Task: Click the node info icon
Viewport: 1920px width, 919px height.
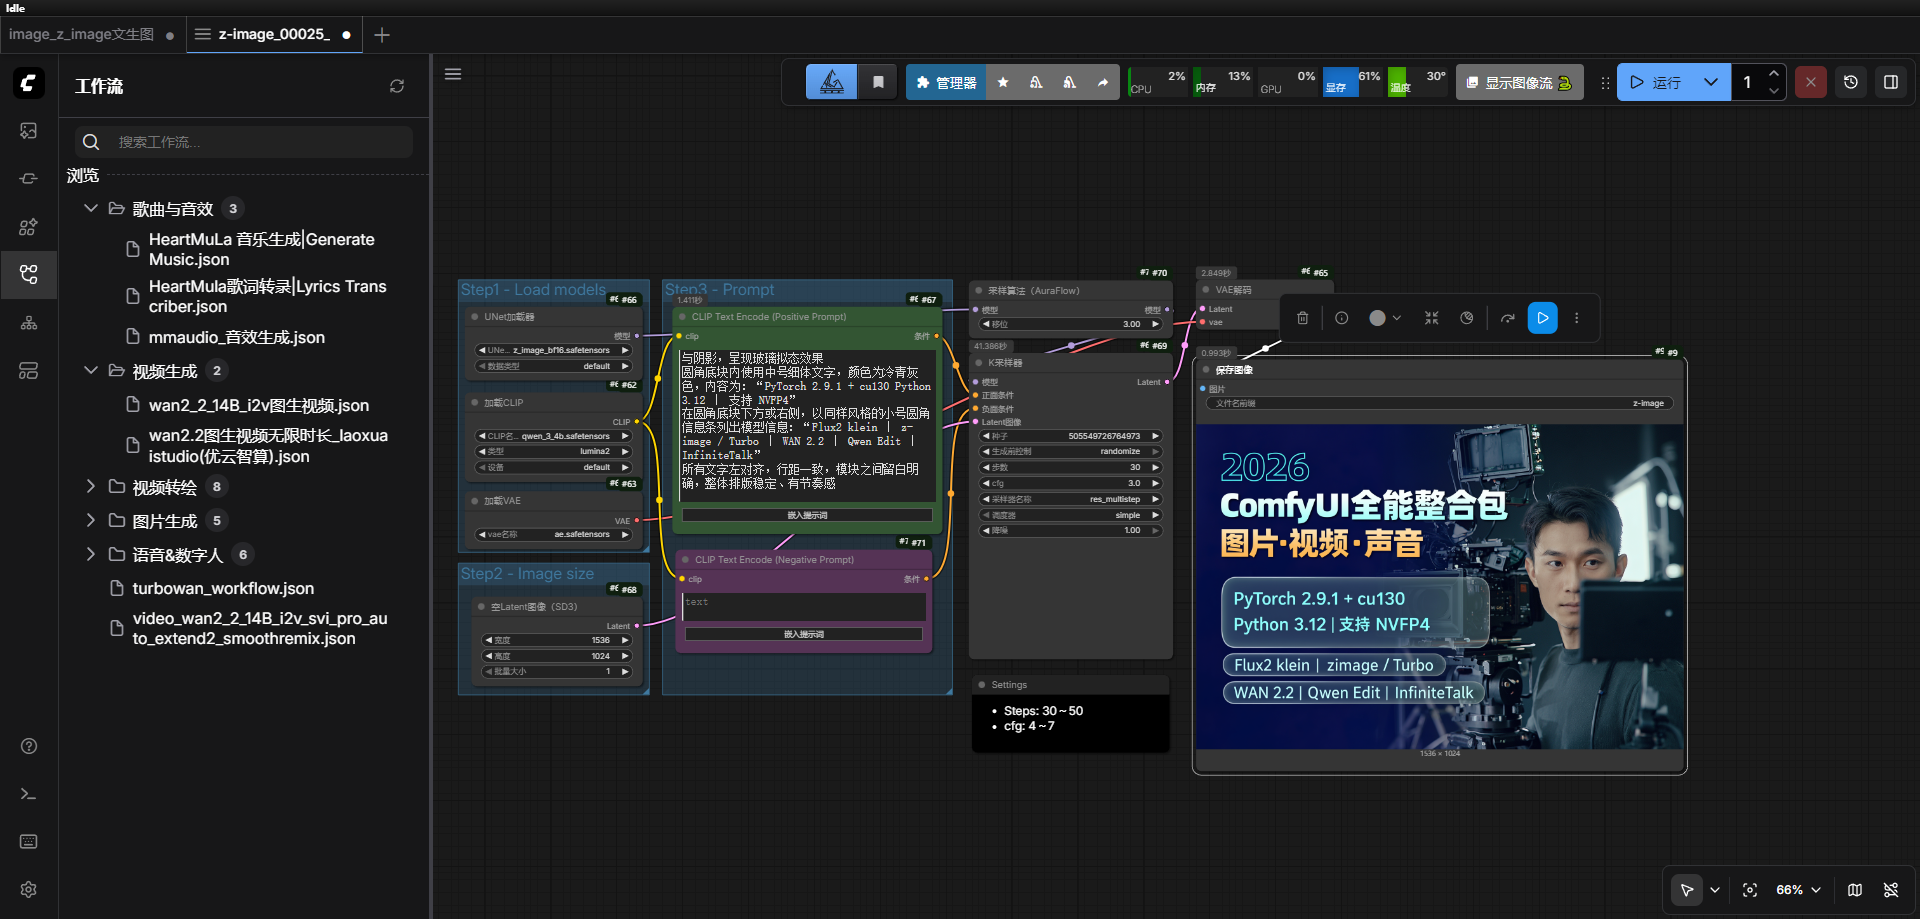Action: pos(1342,318)
